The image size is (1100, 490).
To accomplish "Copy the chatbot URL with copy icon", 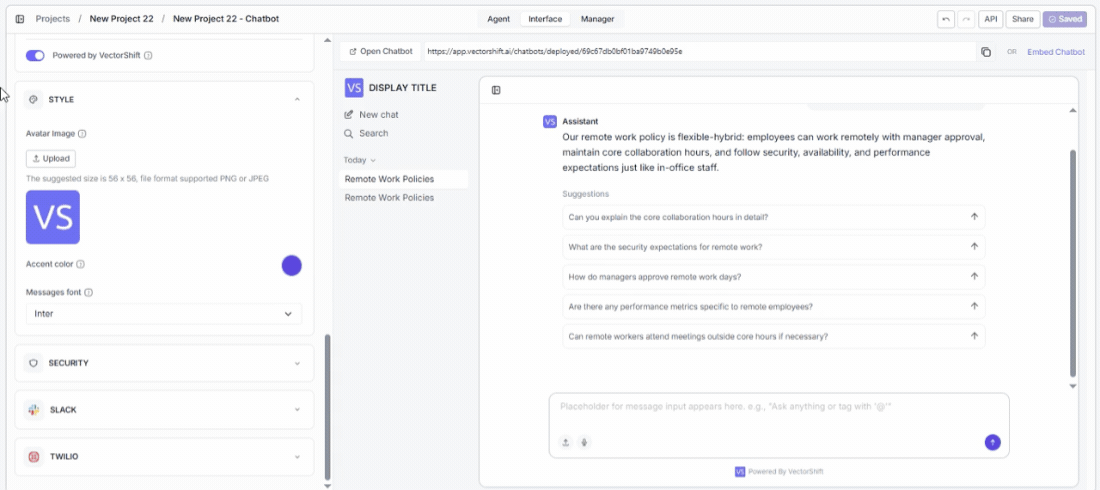I will pos(986,52).
